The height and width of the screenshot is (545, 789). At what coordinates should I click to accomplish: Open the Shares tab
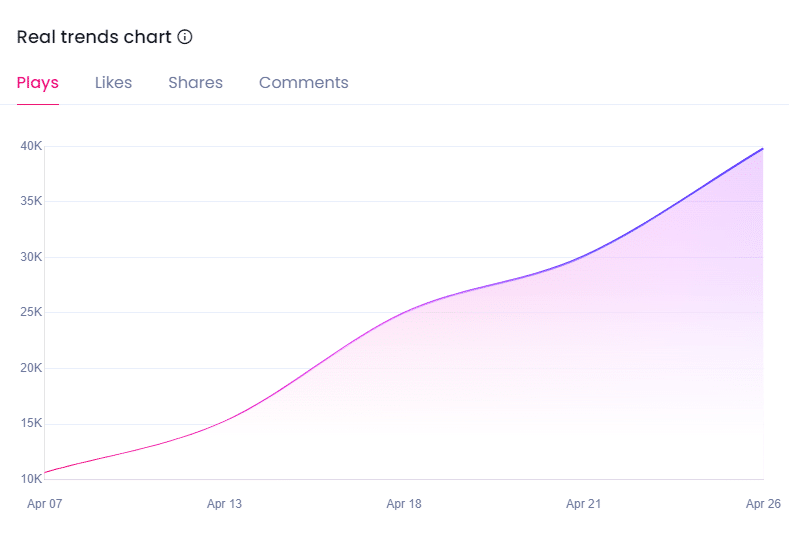[195, 83]
